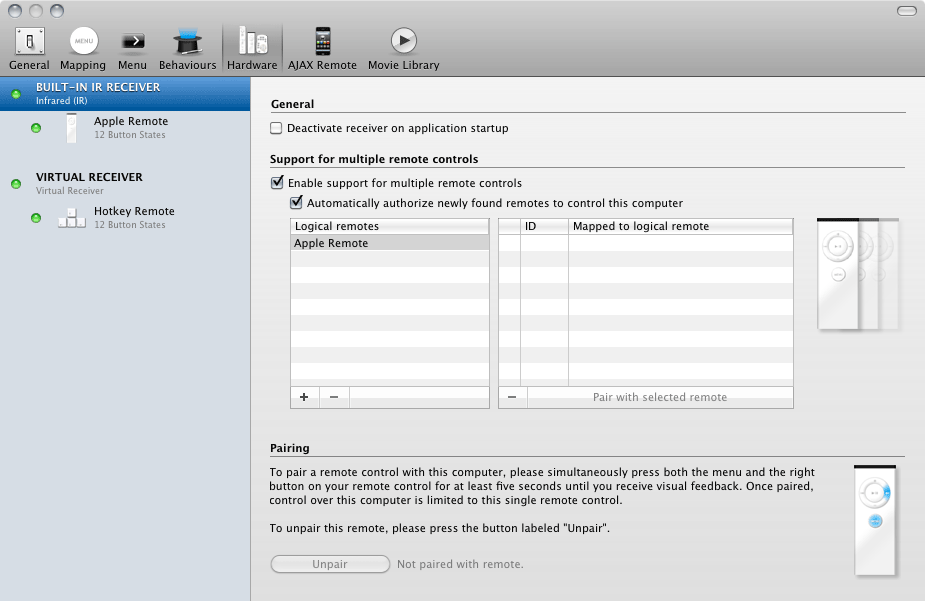This screenshot has width=925, height=601.
Task: Open the Movie Library pane
Action: 403,48
